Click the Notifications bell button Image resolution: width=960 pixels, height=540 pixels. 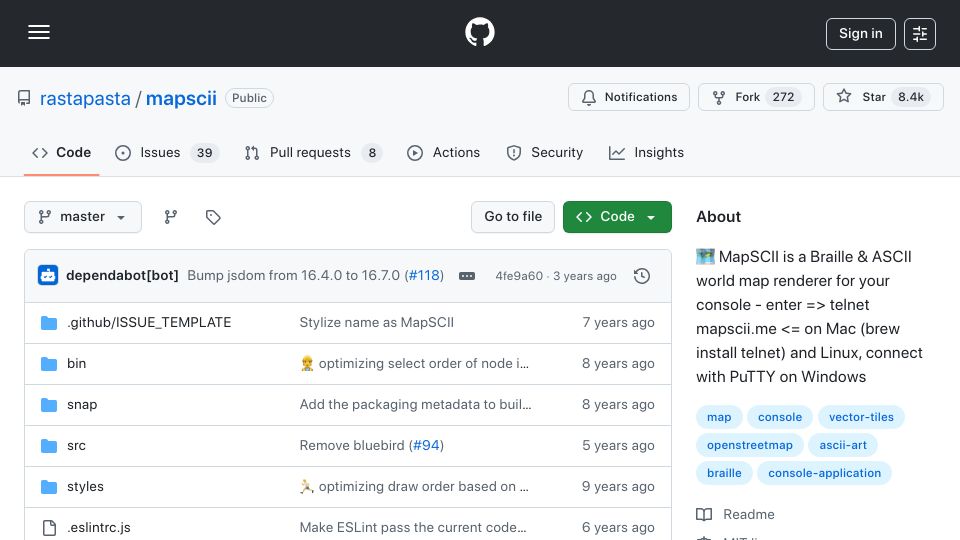629,97
